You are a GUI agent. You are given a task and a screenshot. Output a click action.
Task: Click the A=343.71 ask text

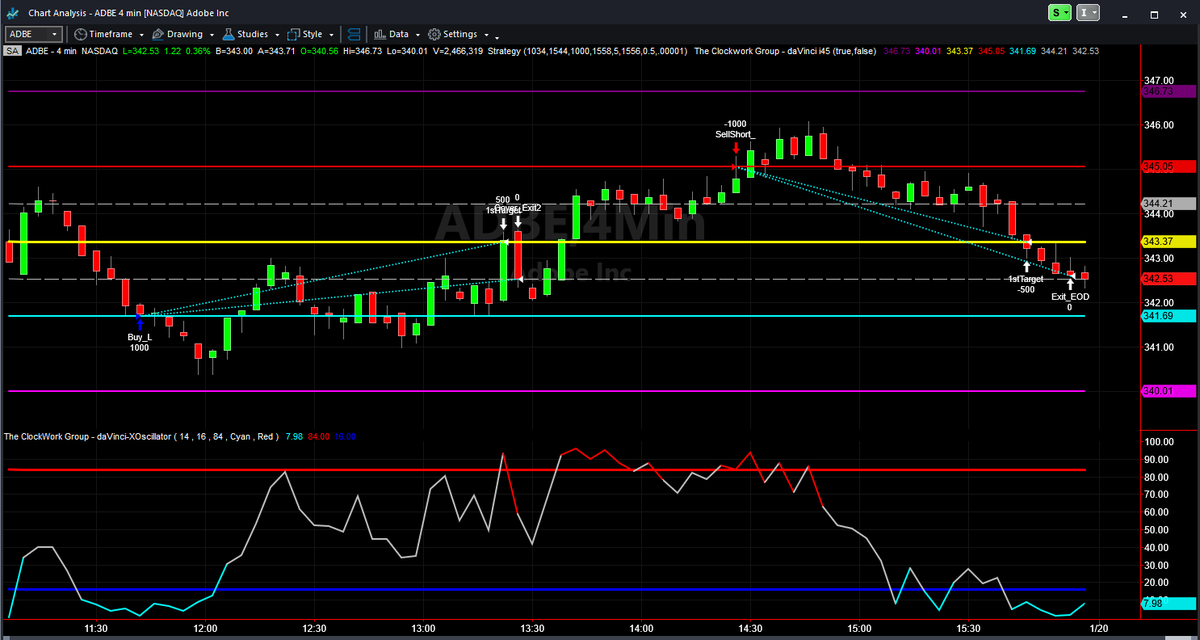click(x=277, y=50)
